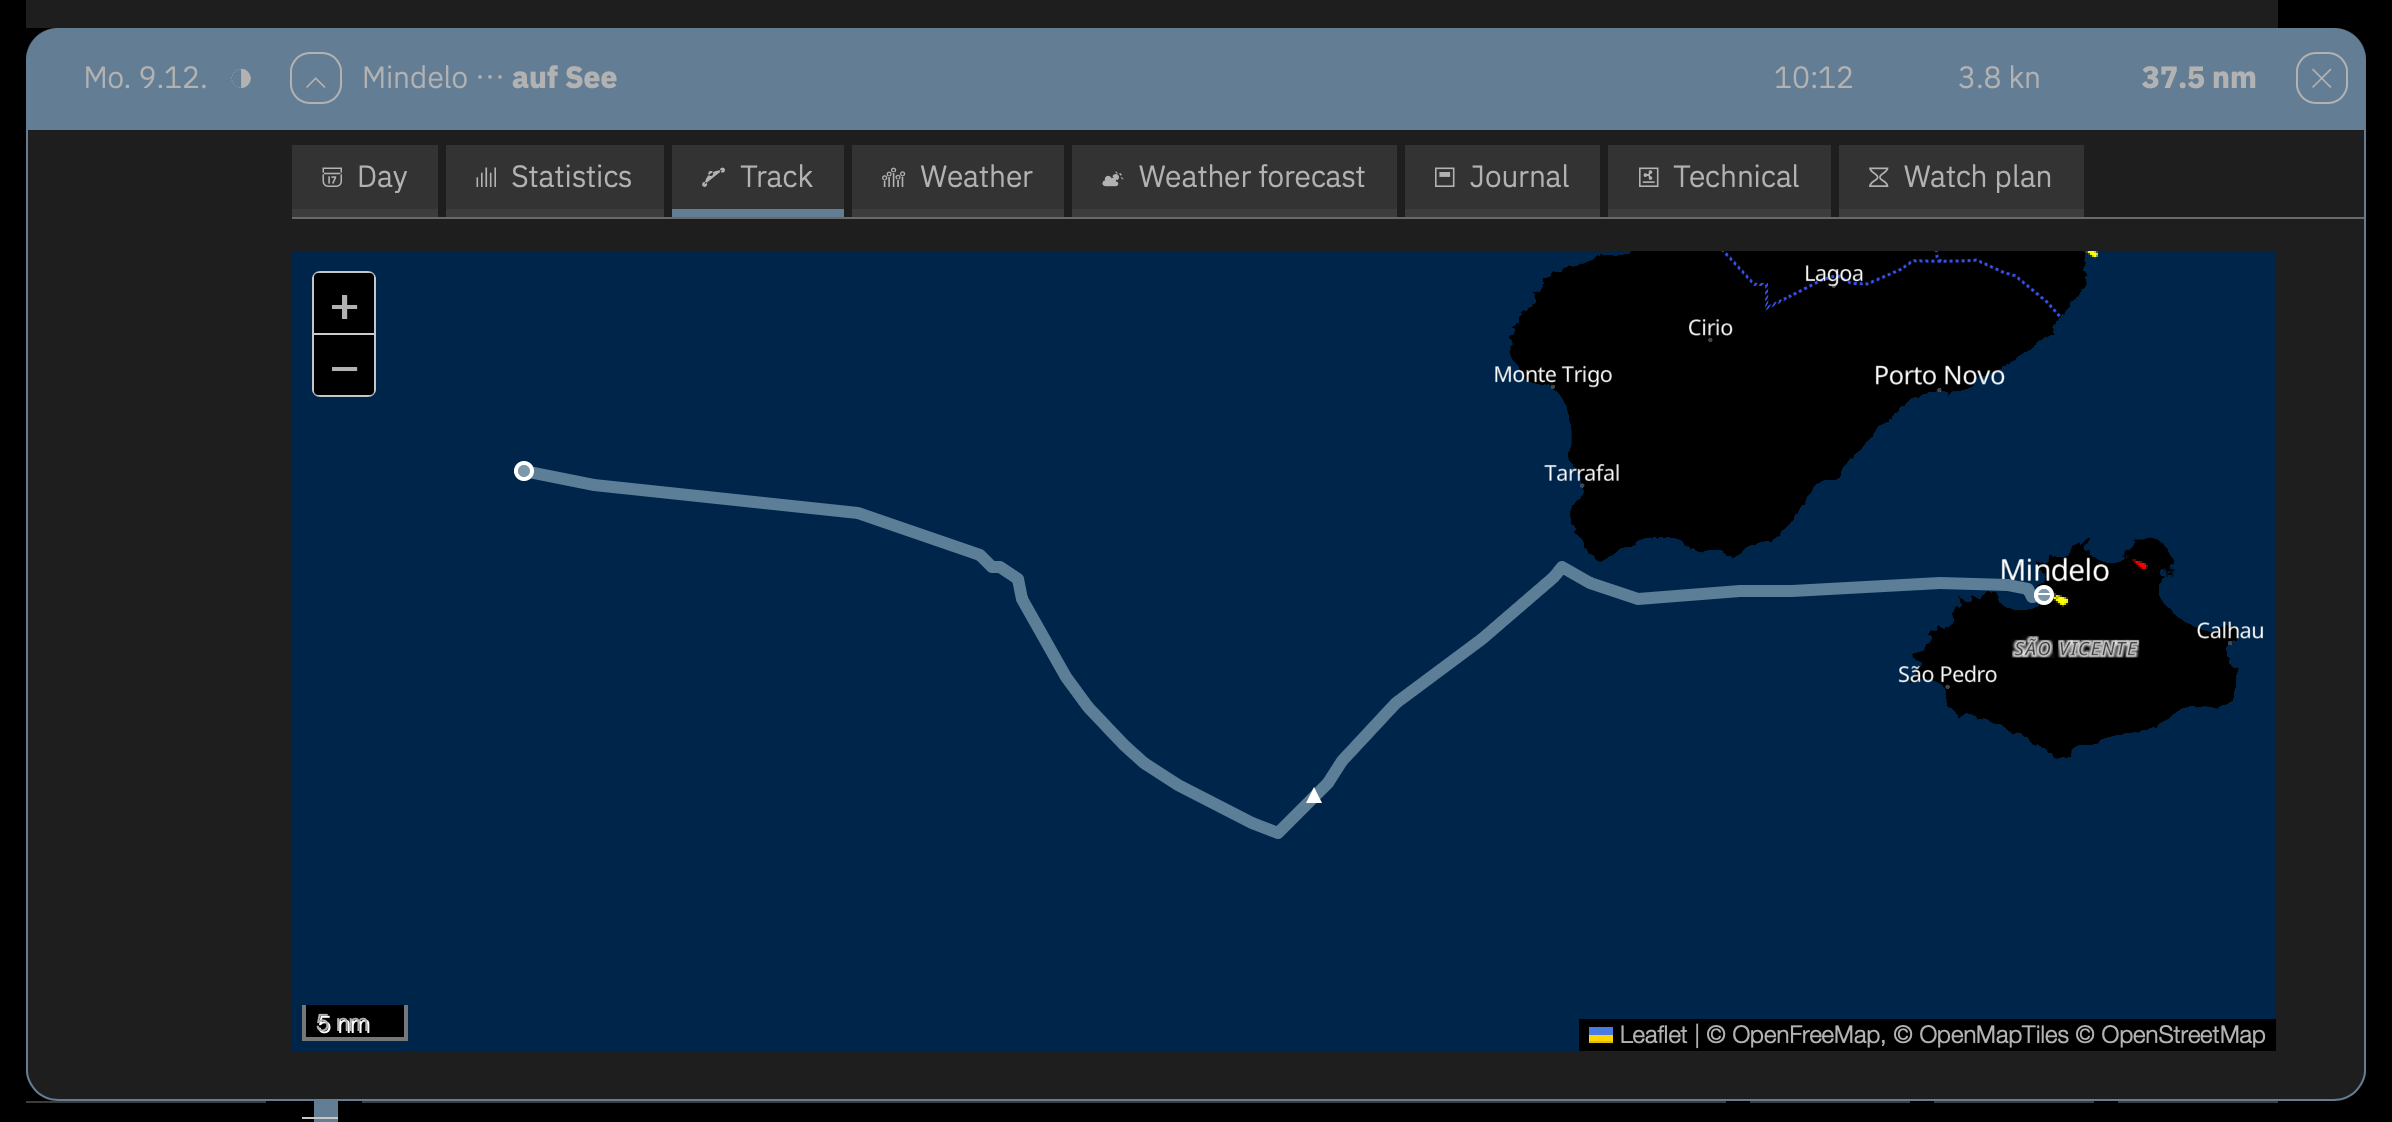Switch to the Statistics tab
Image resolution: width=2392 pixels, height=1122 pixels.
(x=554, y=178)
